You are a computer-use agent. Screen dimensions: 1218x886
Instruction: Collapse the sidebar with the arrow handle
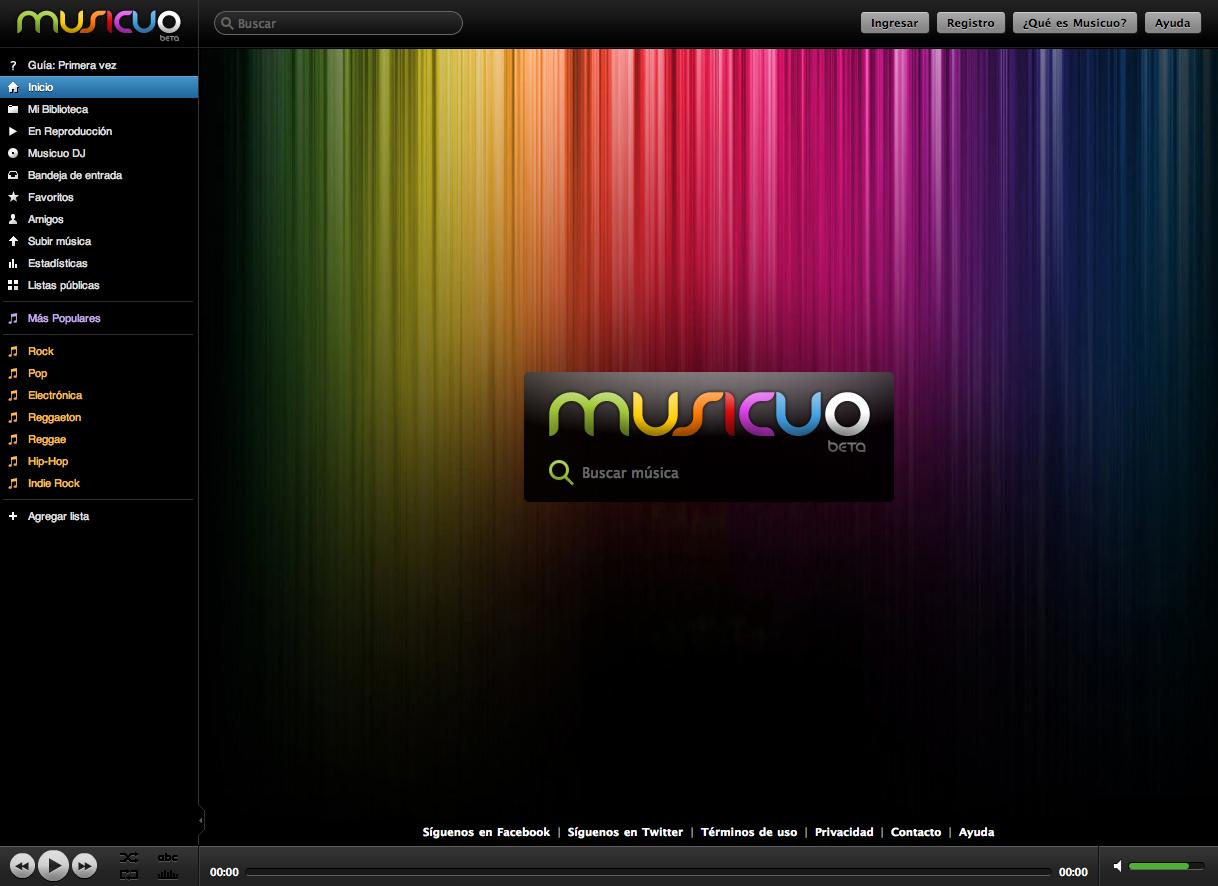[201, 820]
